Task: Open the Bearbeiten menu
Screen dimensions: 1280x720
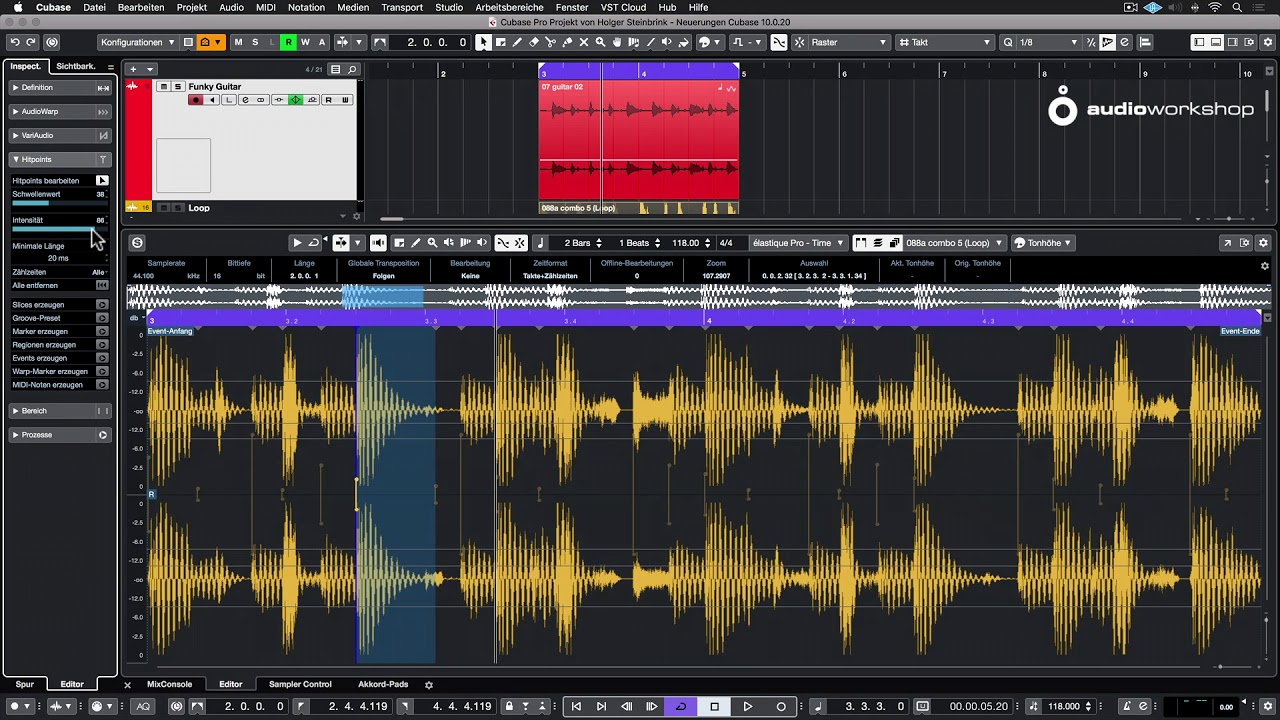Action: (x=141, y=7)
